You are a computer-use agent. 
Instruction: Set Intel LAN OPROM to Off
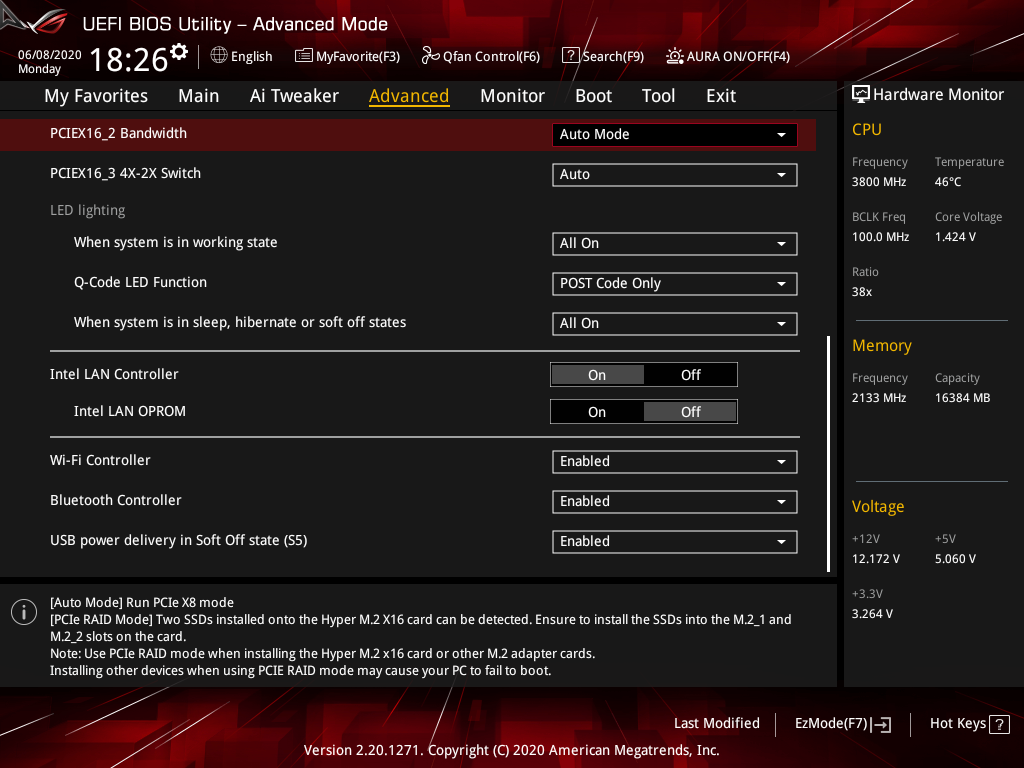pyautogui.click(x=690, y=412)
